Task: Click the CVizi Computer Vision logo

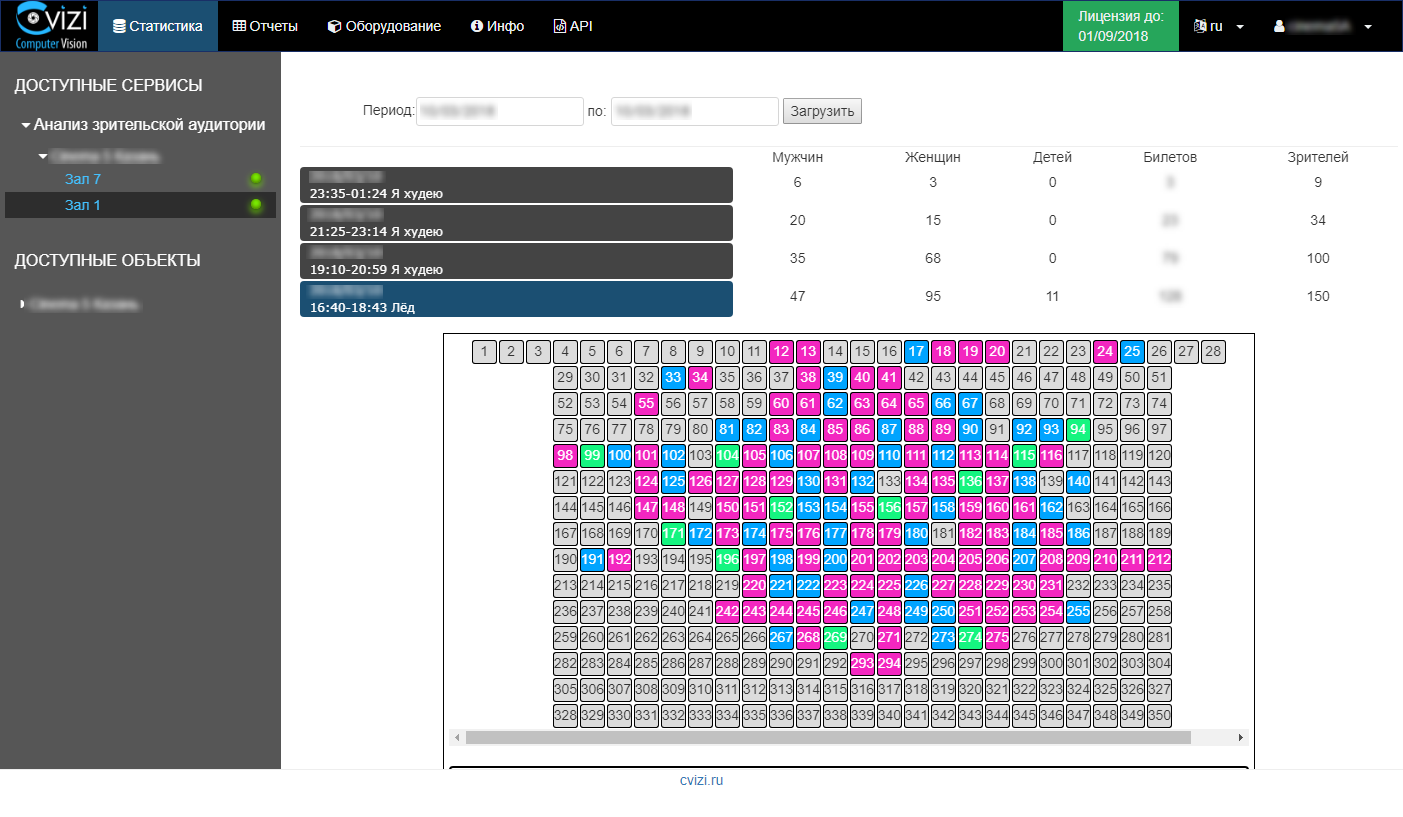Action: point(51,26)
